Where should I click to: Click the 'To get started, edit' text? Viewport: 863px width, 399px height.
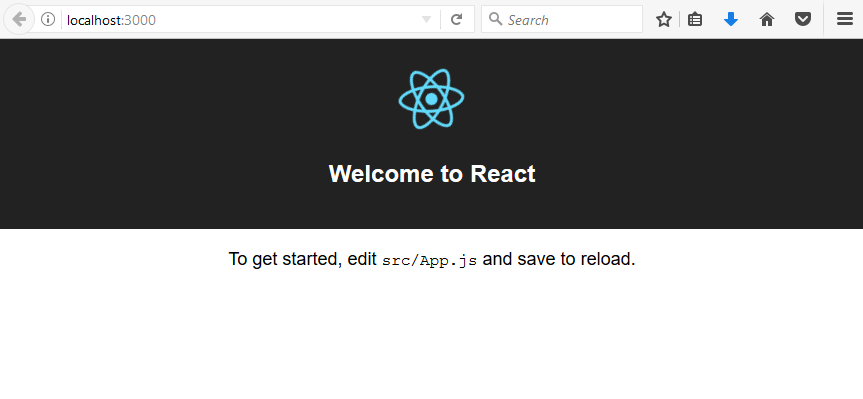coord(302,259)
